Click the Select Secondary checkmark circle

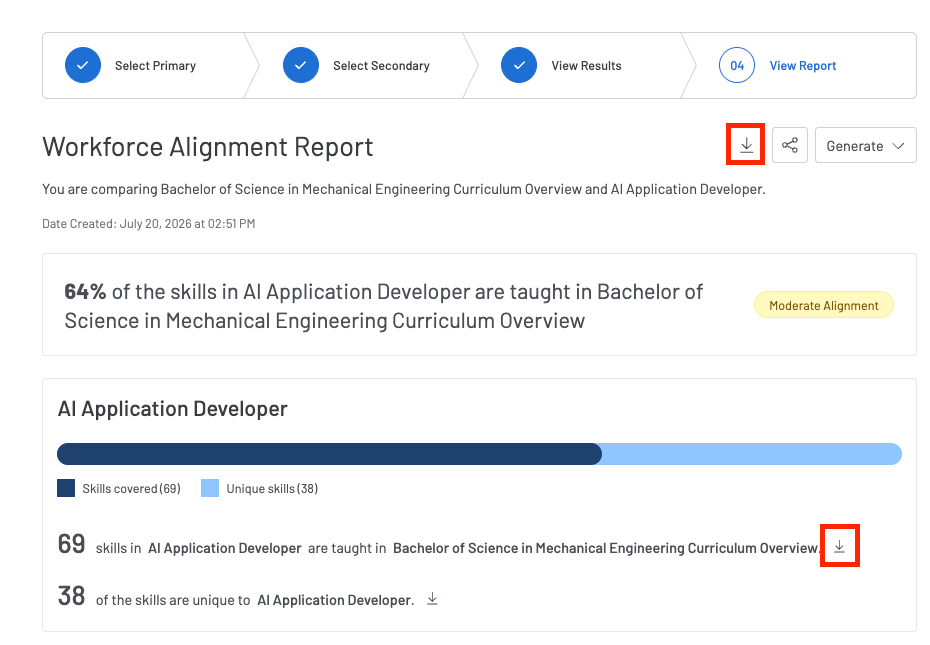tap(301, 65)
